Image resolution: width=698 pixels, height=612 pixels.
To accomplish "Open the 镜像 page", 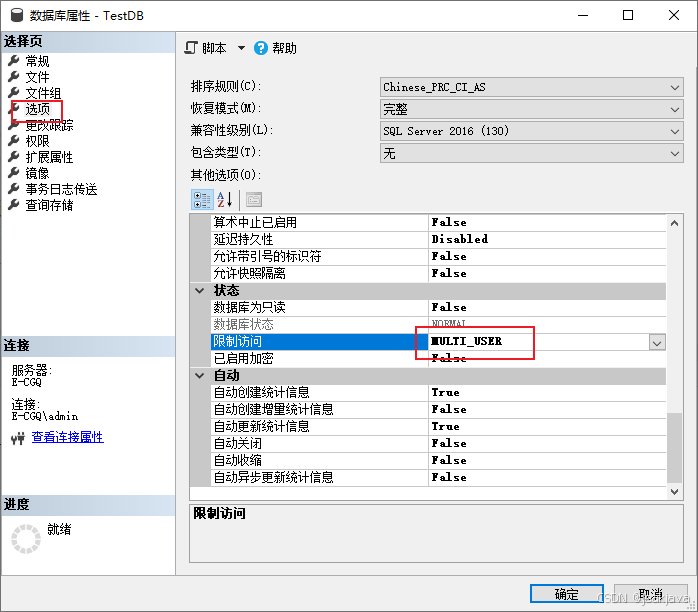I will coord(37,173).
